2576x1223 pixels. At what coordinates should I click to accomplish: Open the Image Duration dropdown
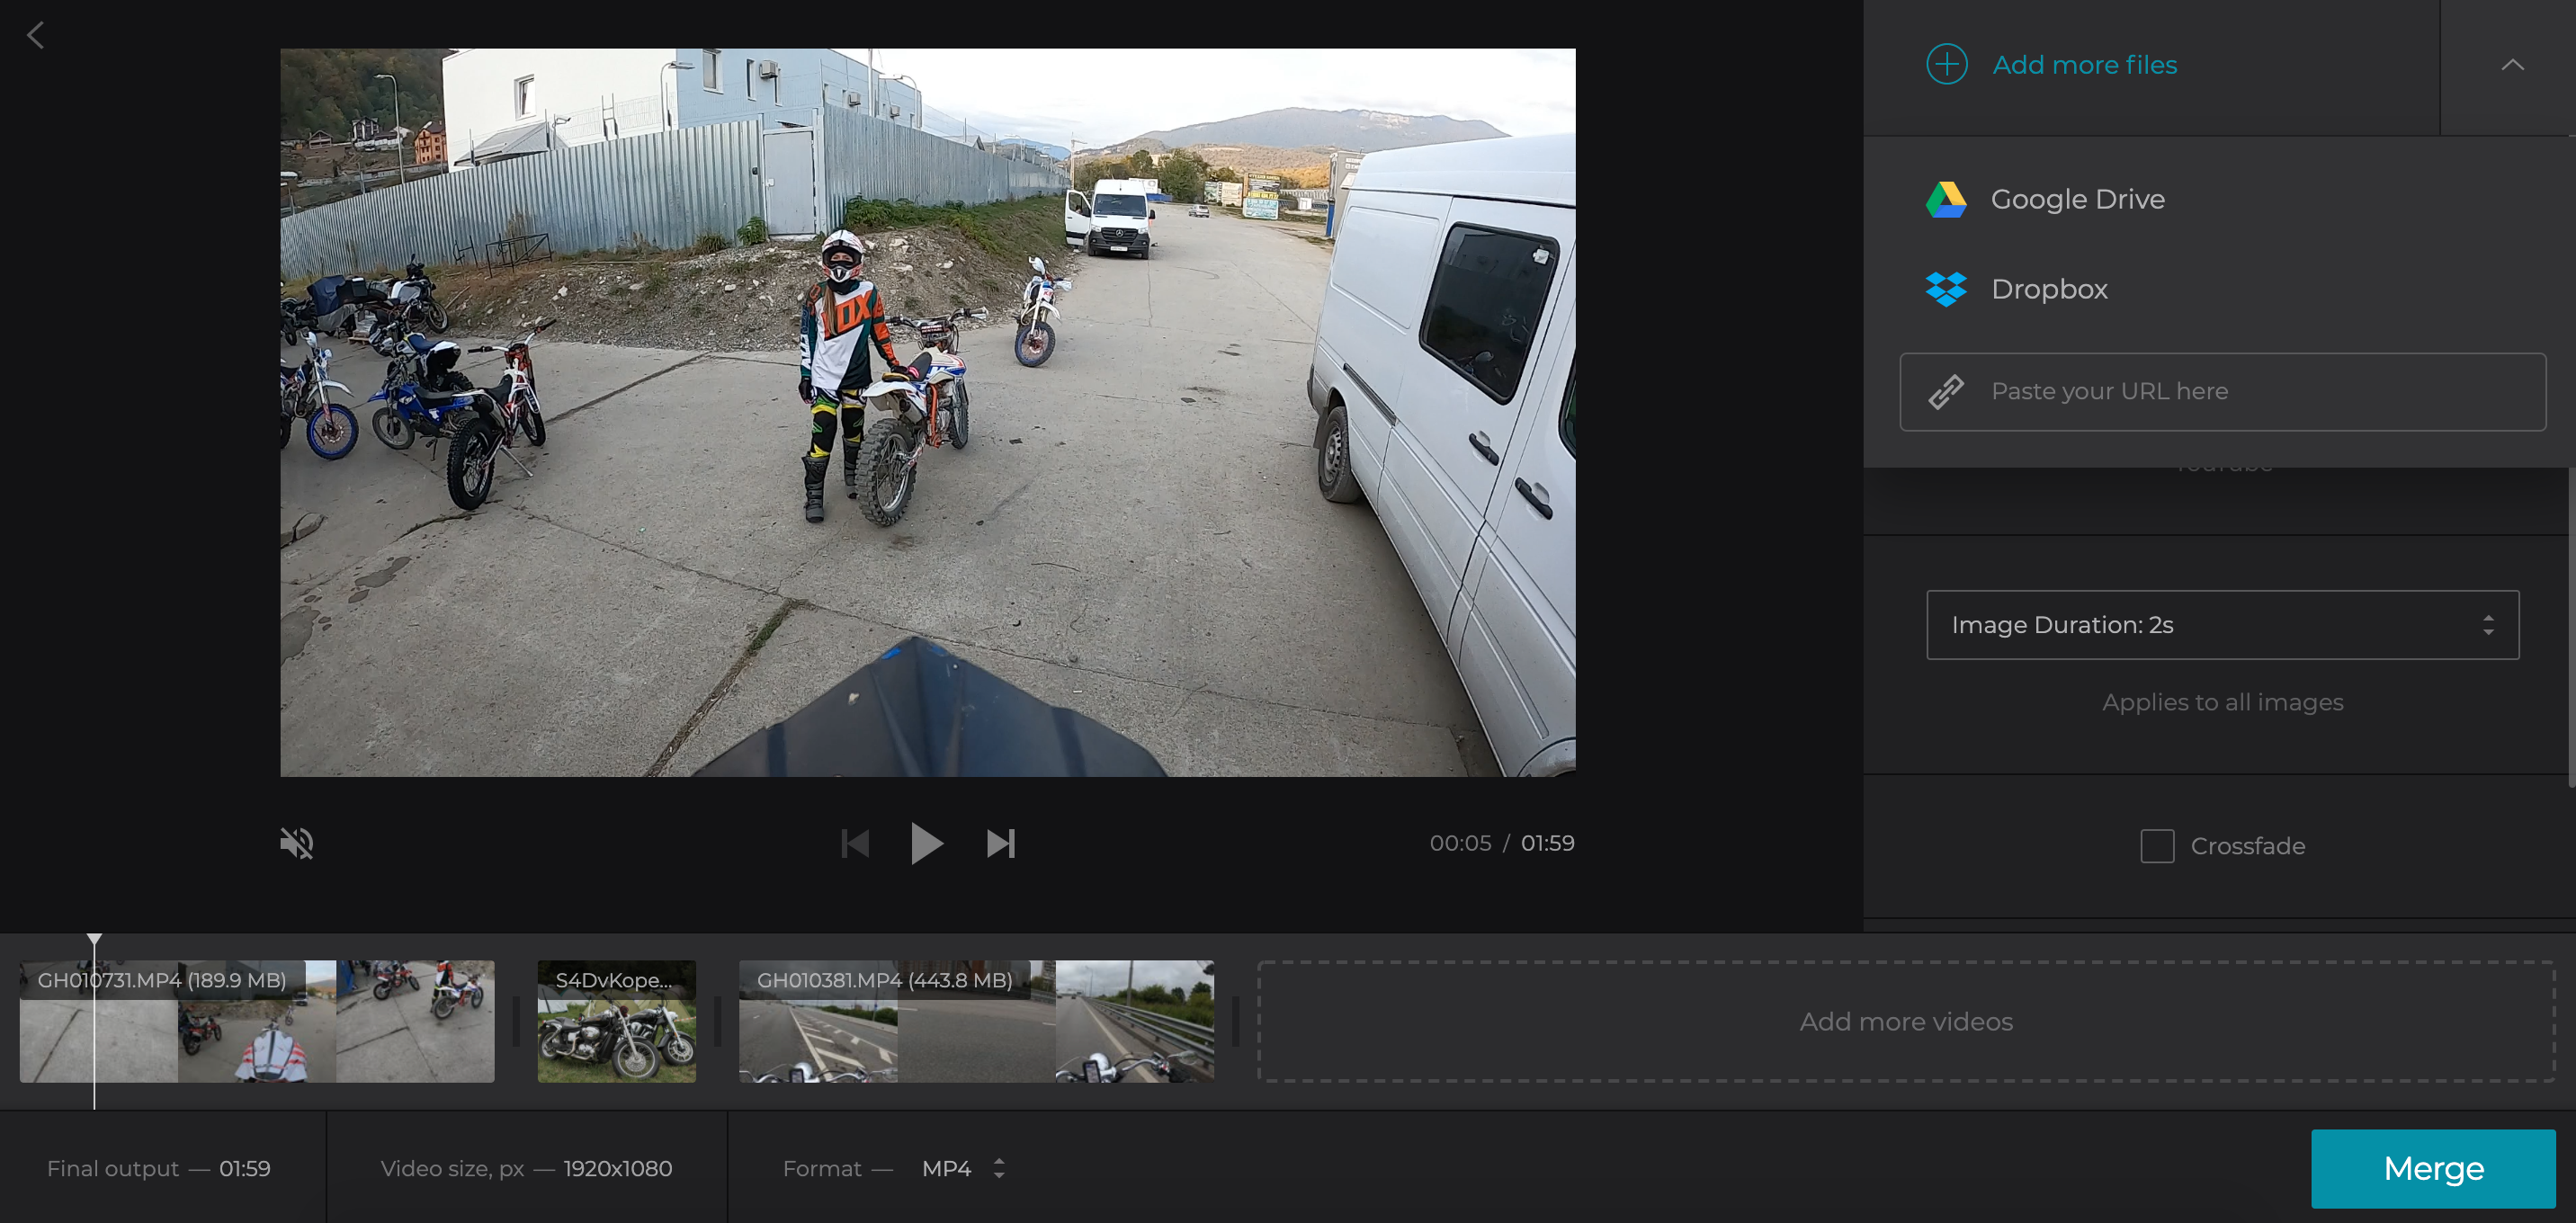click(x=2222, y=624)
